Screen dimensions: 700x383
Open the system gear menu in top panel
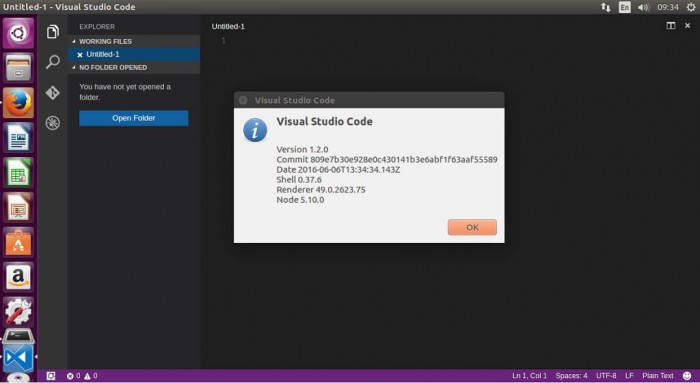pos(690,7)
